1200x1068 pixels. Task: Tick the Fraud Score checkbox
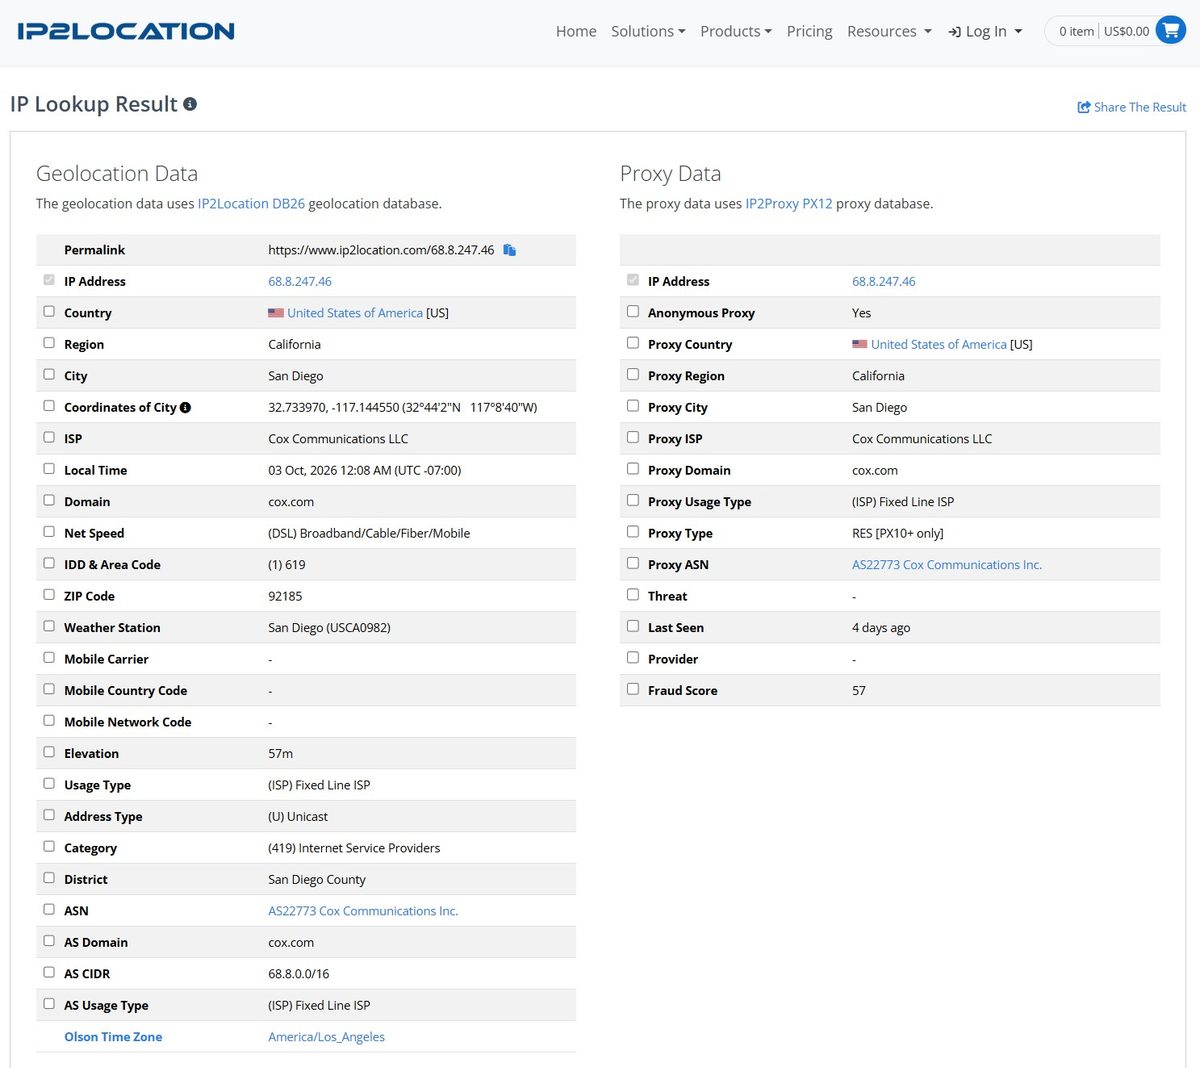(x=633, y=689)
